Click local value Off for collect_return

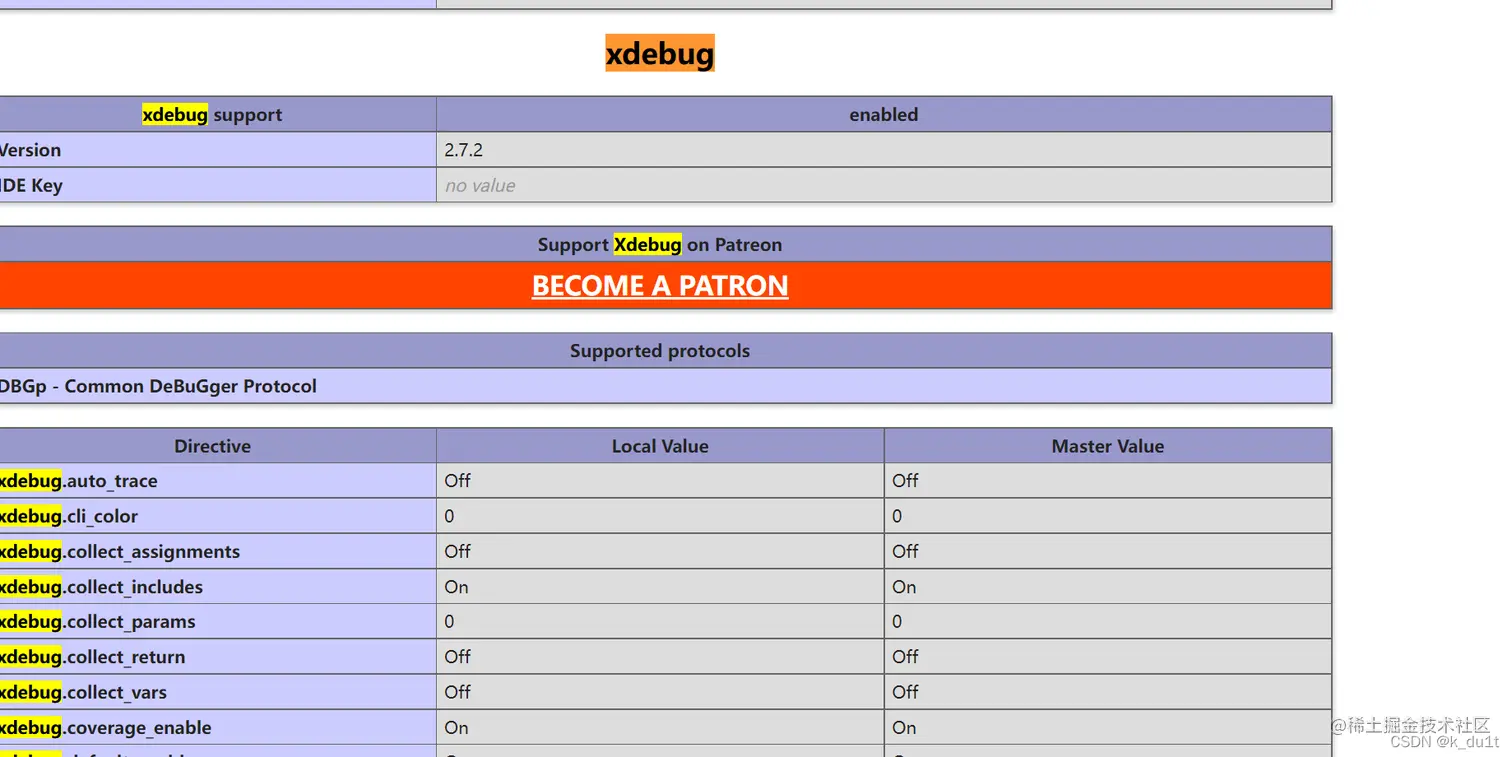[x=660, y=657]
